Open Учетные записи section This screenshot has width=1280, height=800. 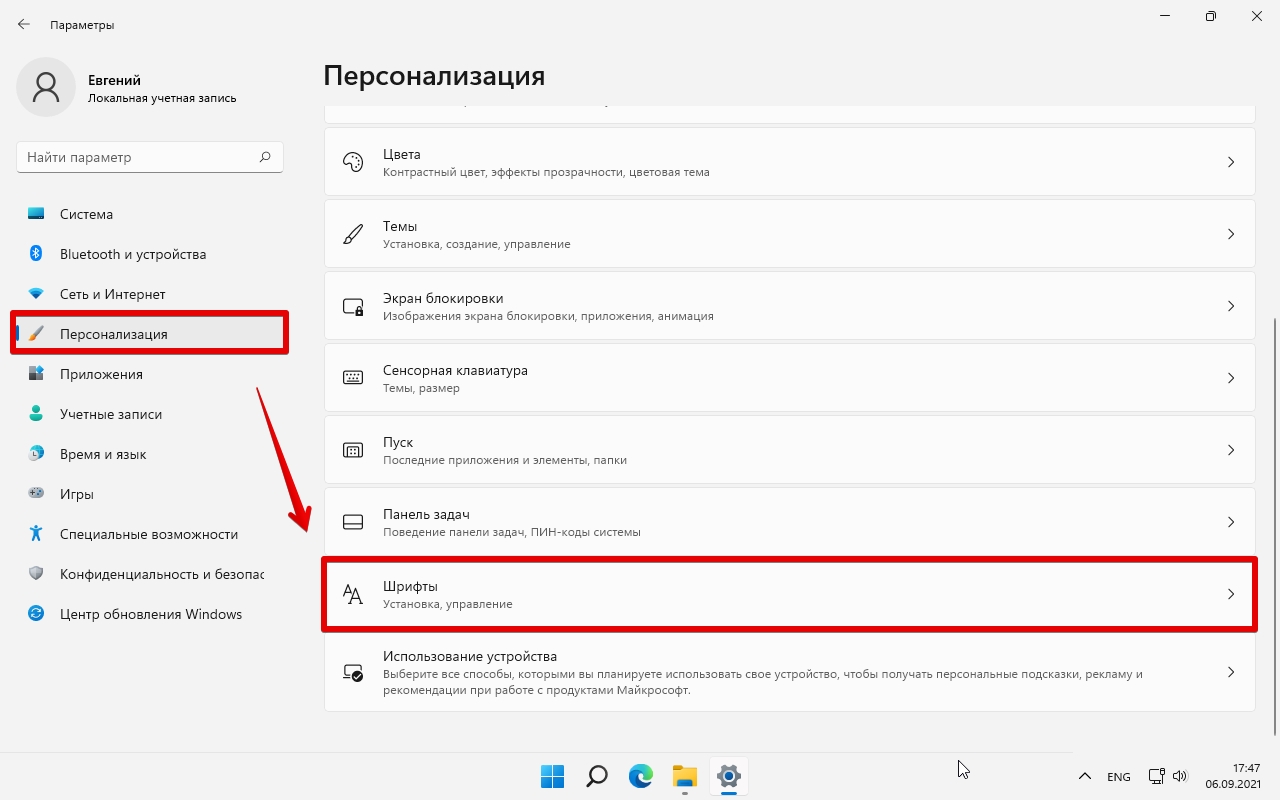coord(150,414)
